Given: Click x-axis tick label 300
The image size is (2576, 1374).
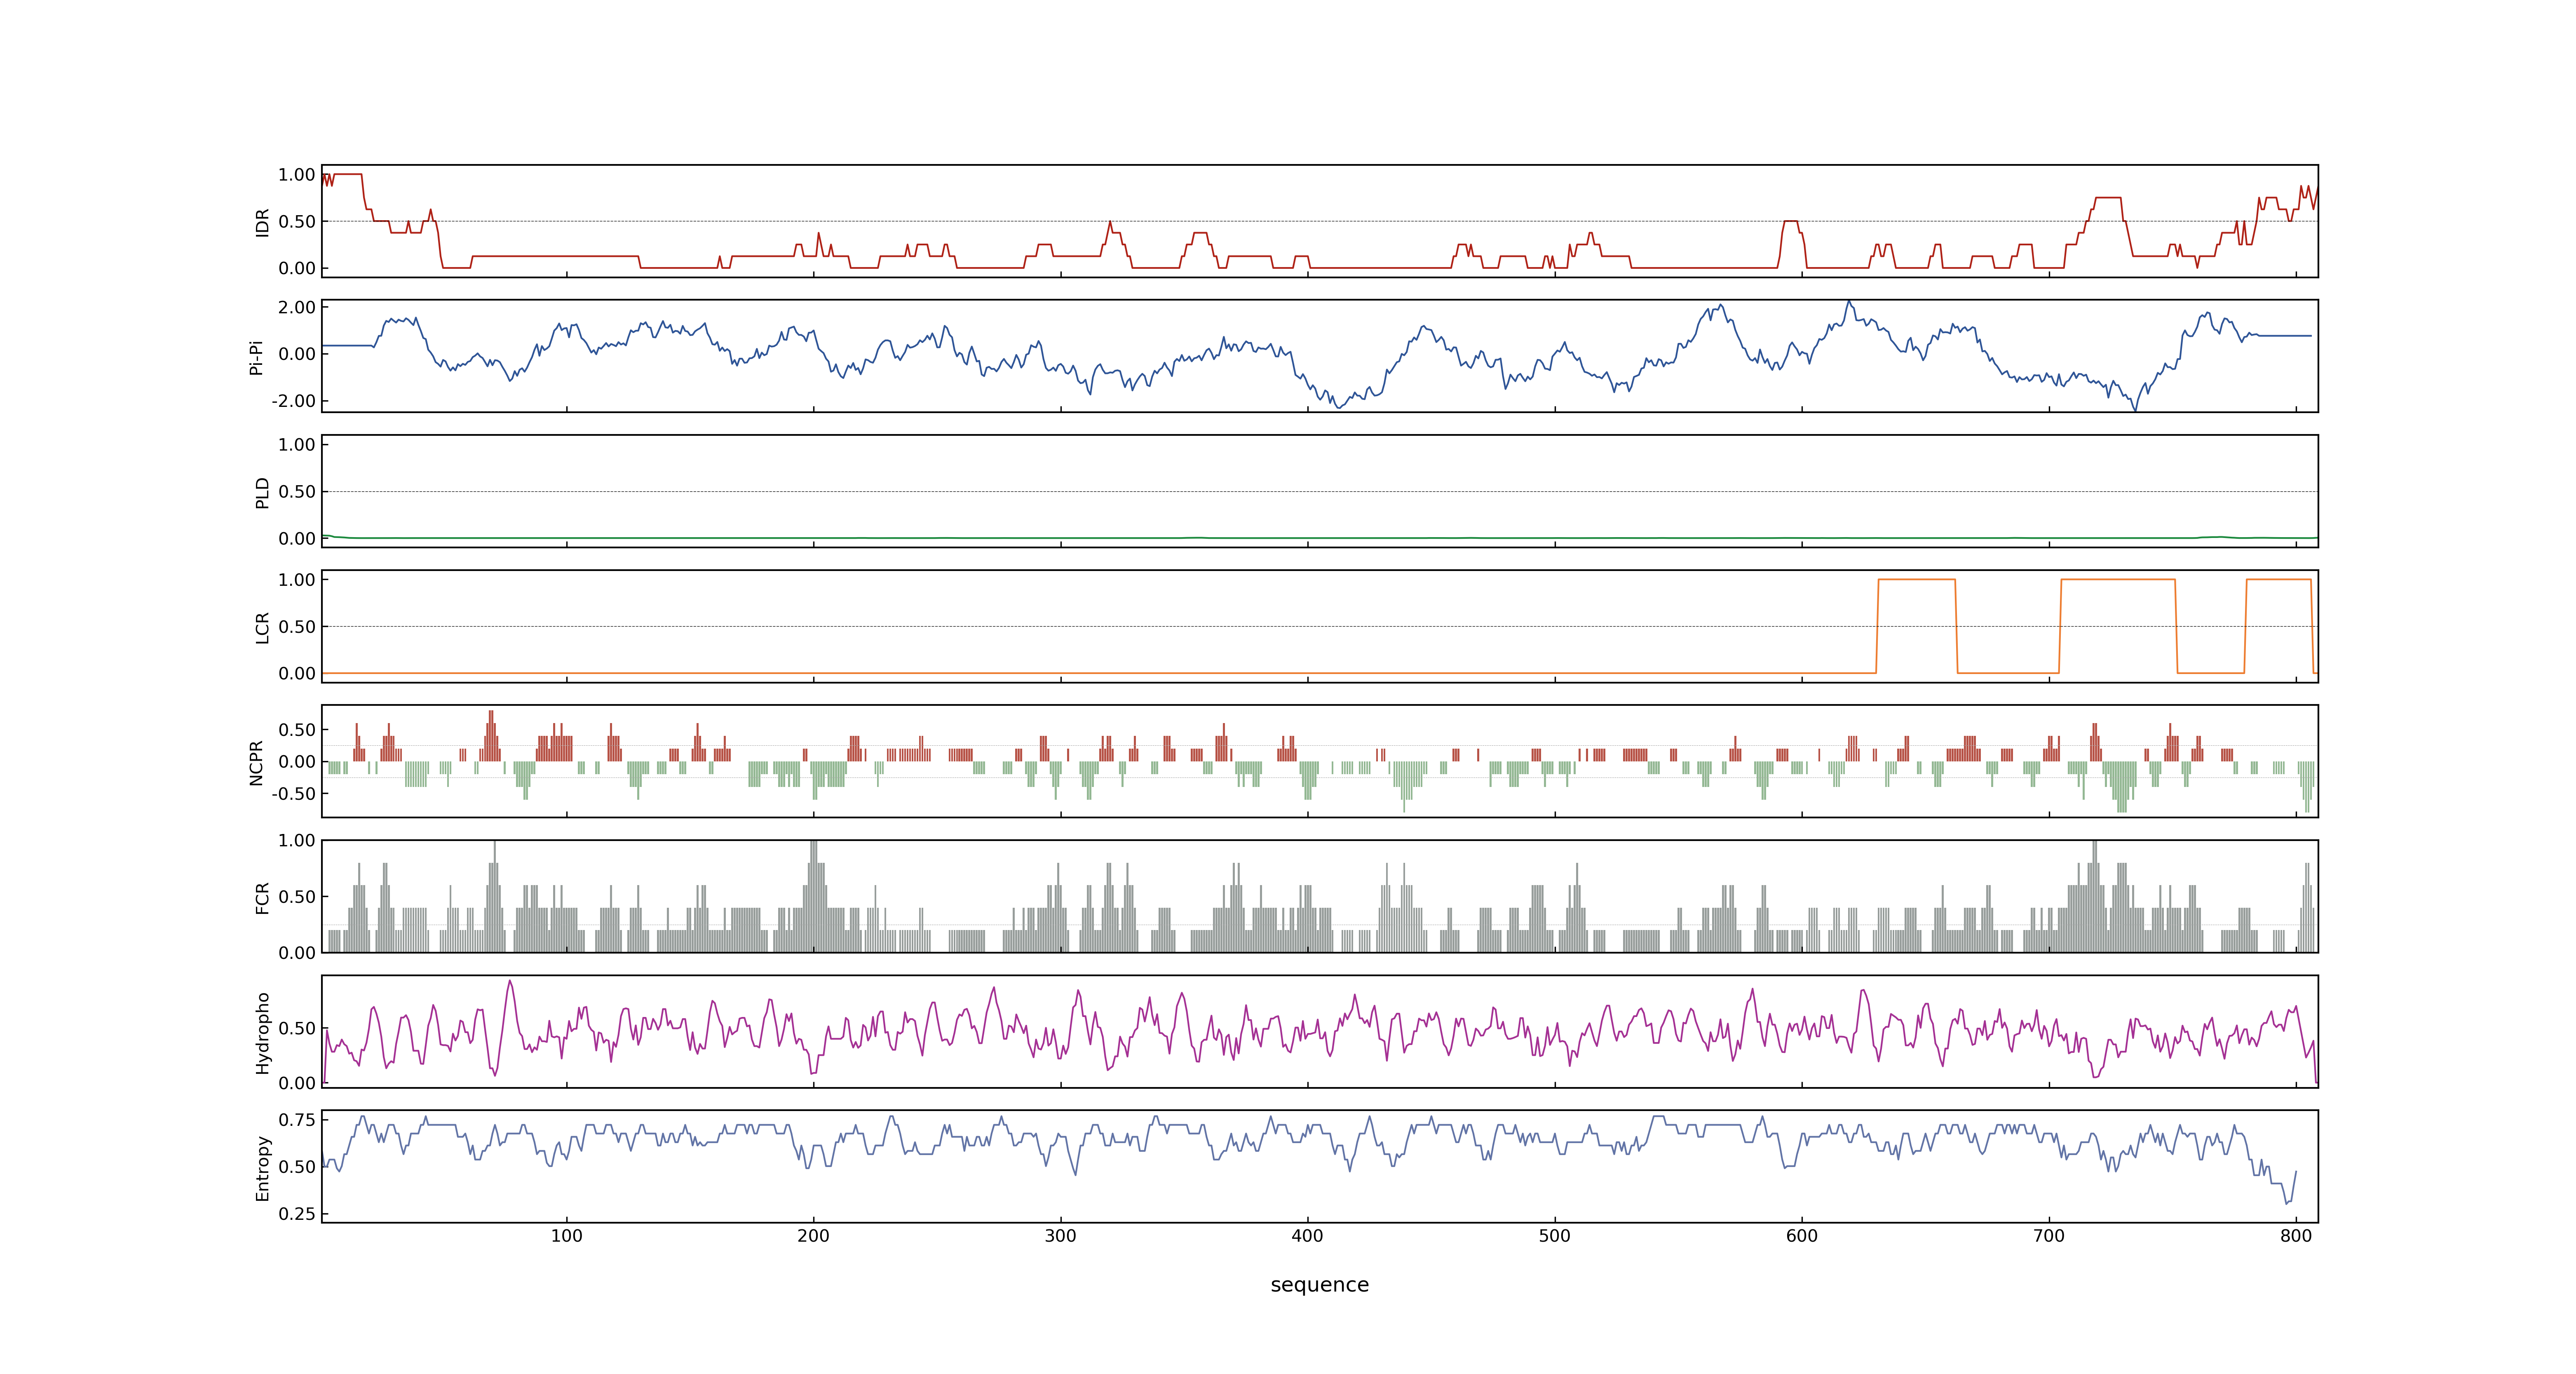Looking at the screenshot, I should point(1060,1236).
